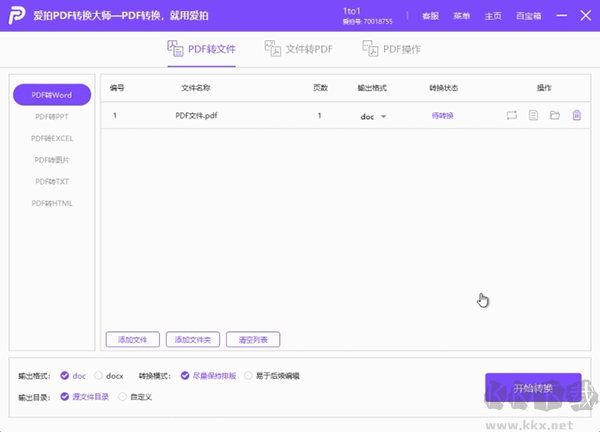Click the 操作 column header
The image size is (600, 432).
point(544,88)
